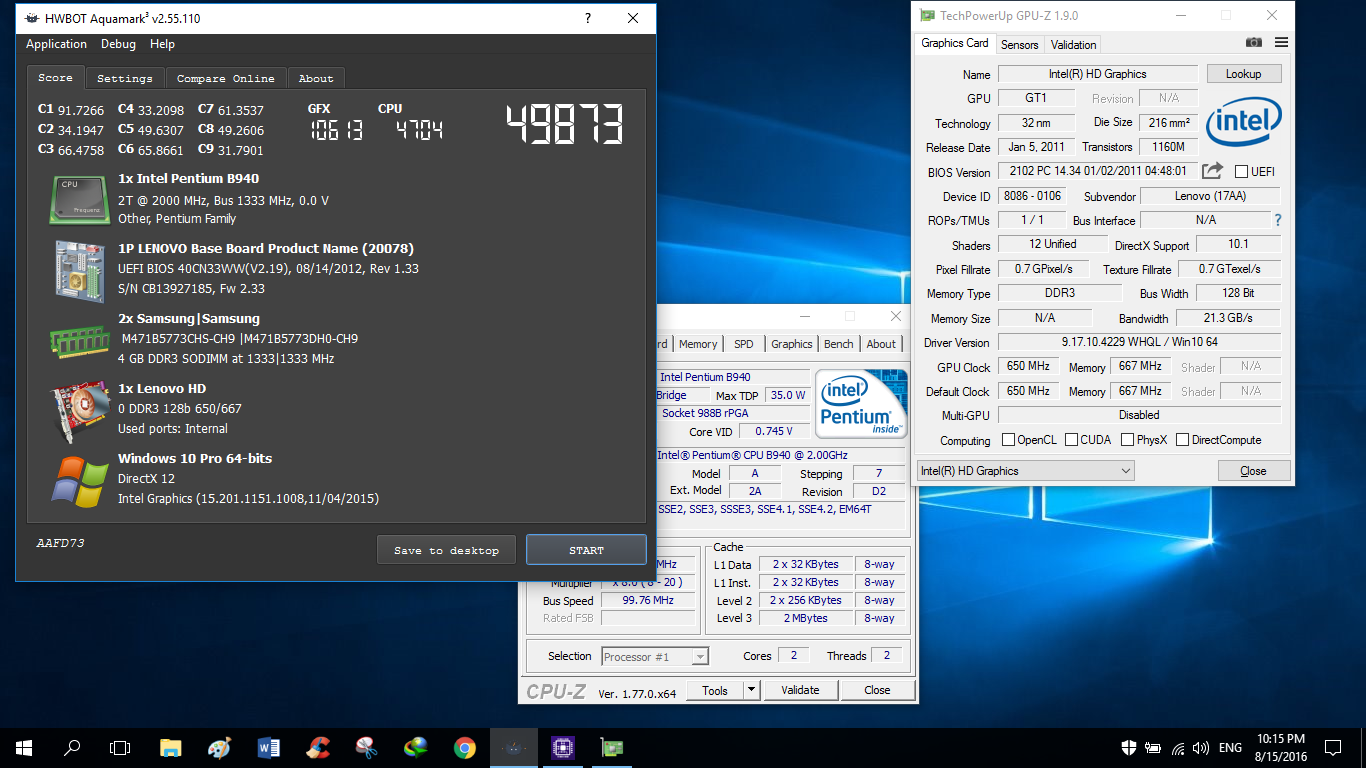The image size is (1366, 768).
Task: Open the SPD tab in CPU-Z
Action: (744, 344)
